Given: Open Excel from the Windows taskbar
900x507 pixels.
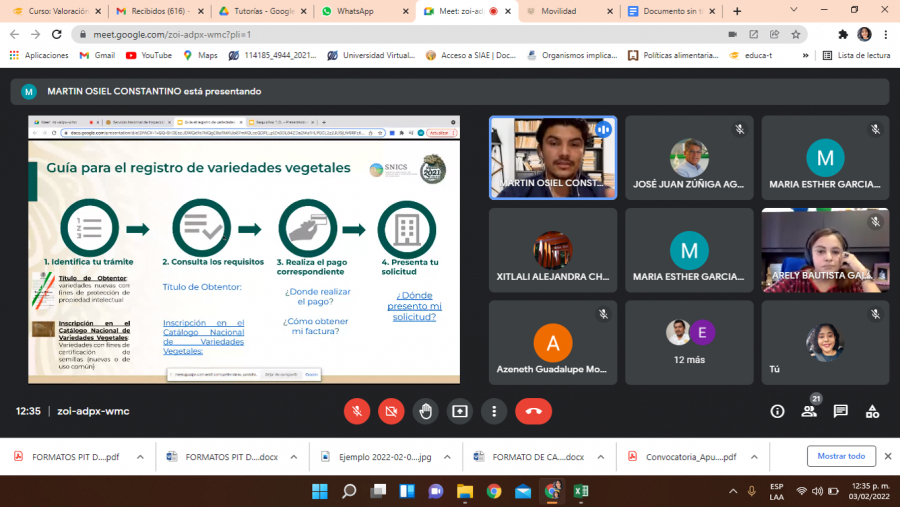Looking at the screenshot, I should point(581,491).
